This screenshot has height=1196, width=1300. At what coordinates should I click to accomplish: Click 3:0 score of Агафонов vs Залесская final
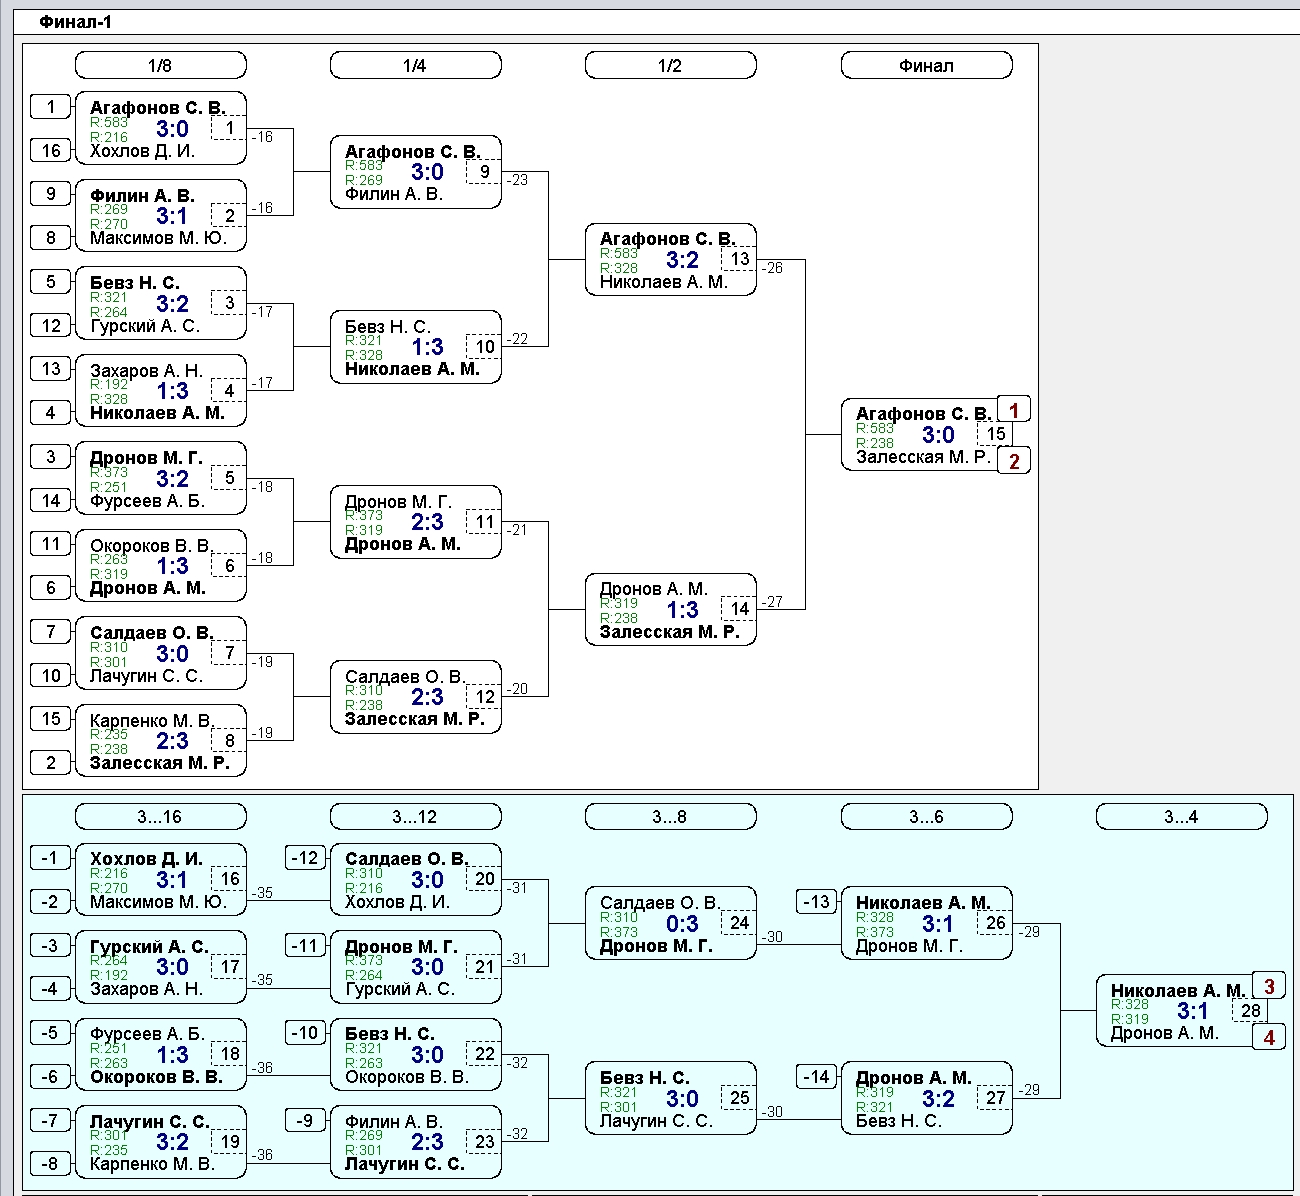click(938, 435)
